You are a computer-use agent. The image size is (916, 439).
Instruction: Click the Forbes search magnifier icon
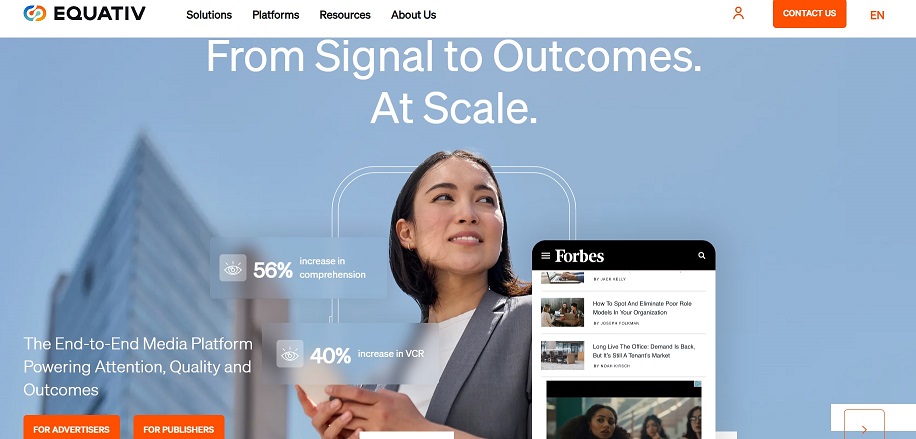(x=702, y=255)
